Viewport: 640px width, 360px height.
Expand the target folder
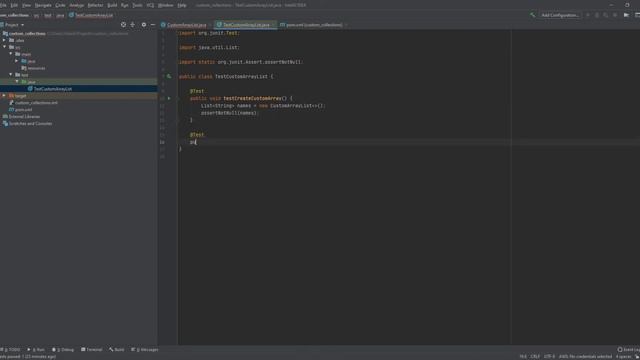point(4,96)
